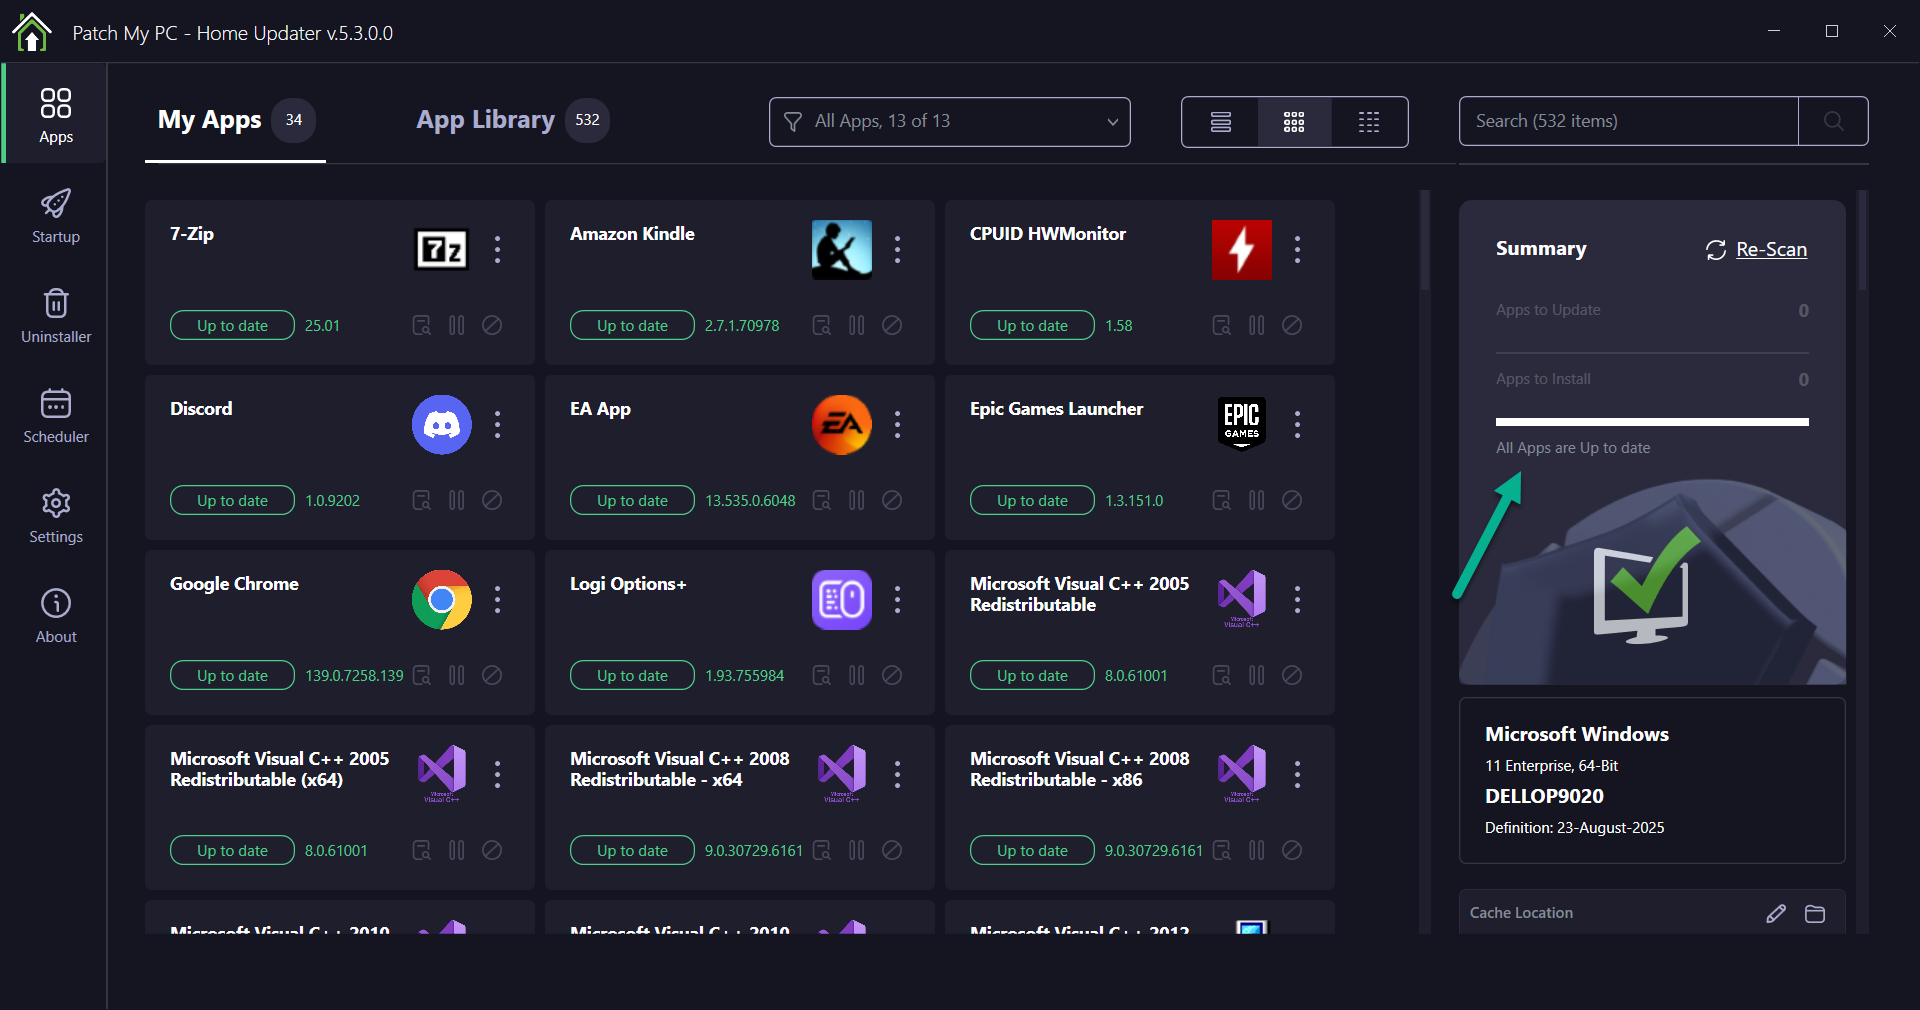Switch to list view layout
The width and height of the screenshot is (1920, 1010).
coord(1220,122)
